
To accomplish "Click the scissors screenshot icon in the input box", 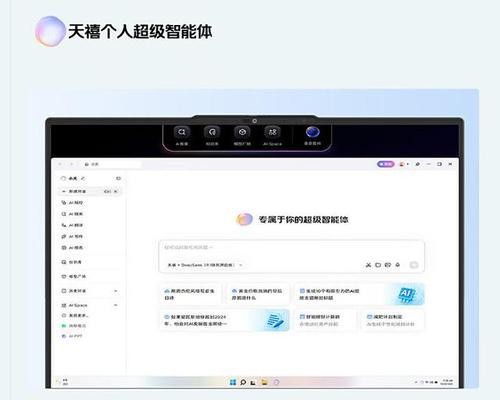I will point(368,265).
